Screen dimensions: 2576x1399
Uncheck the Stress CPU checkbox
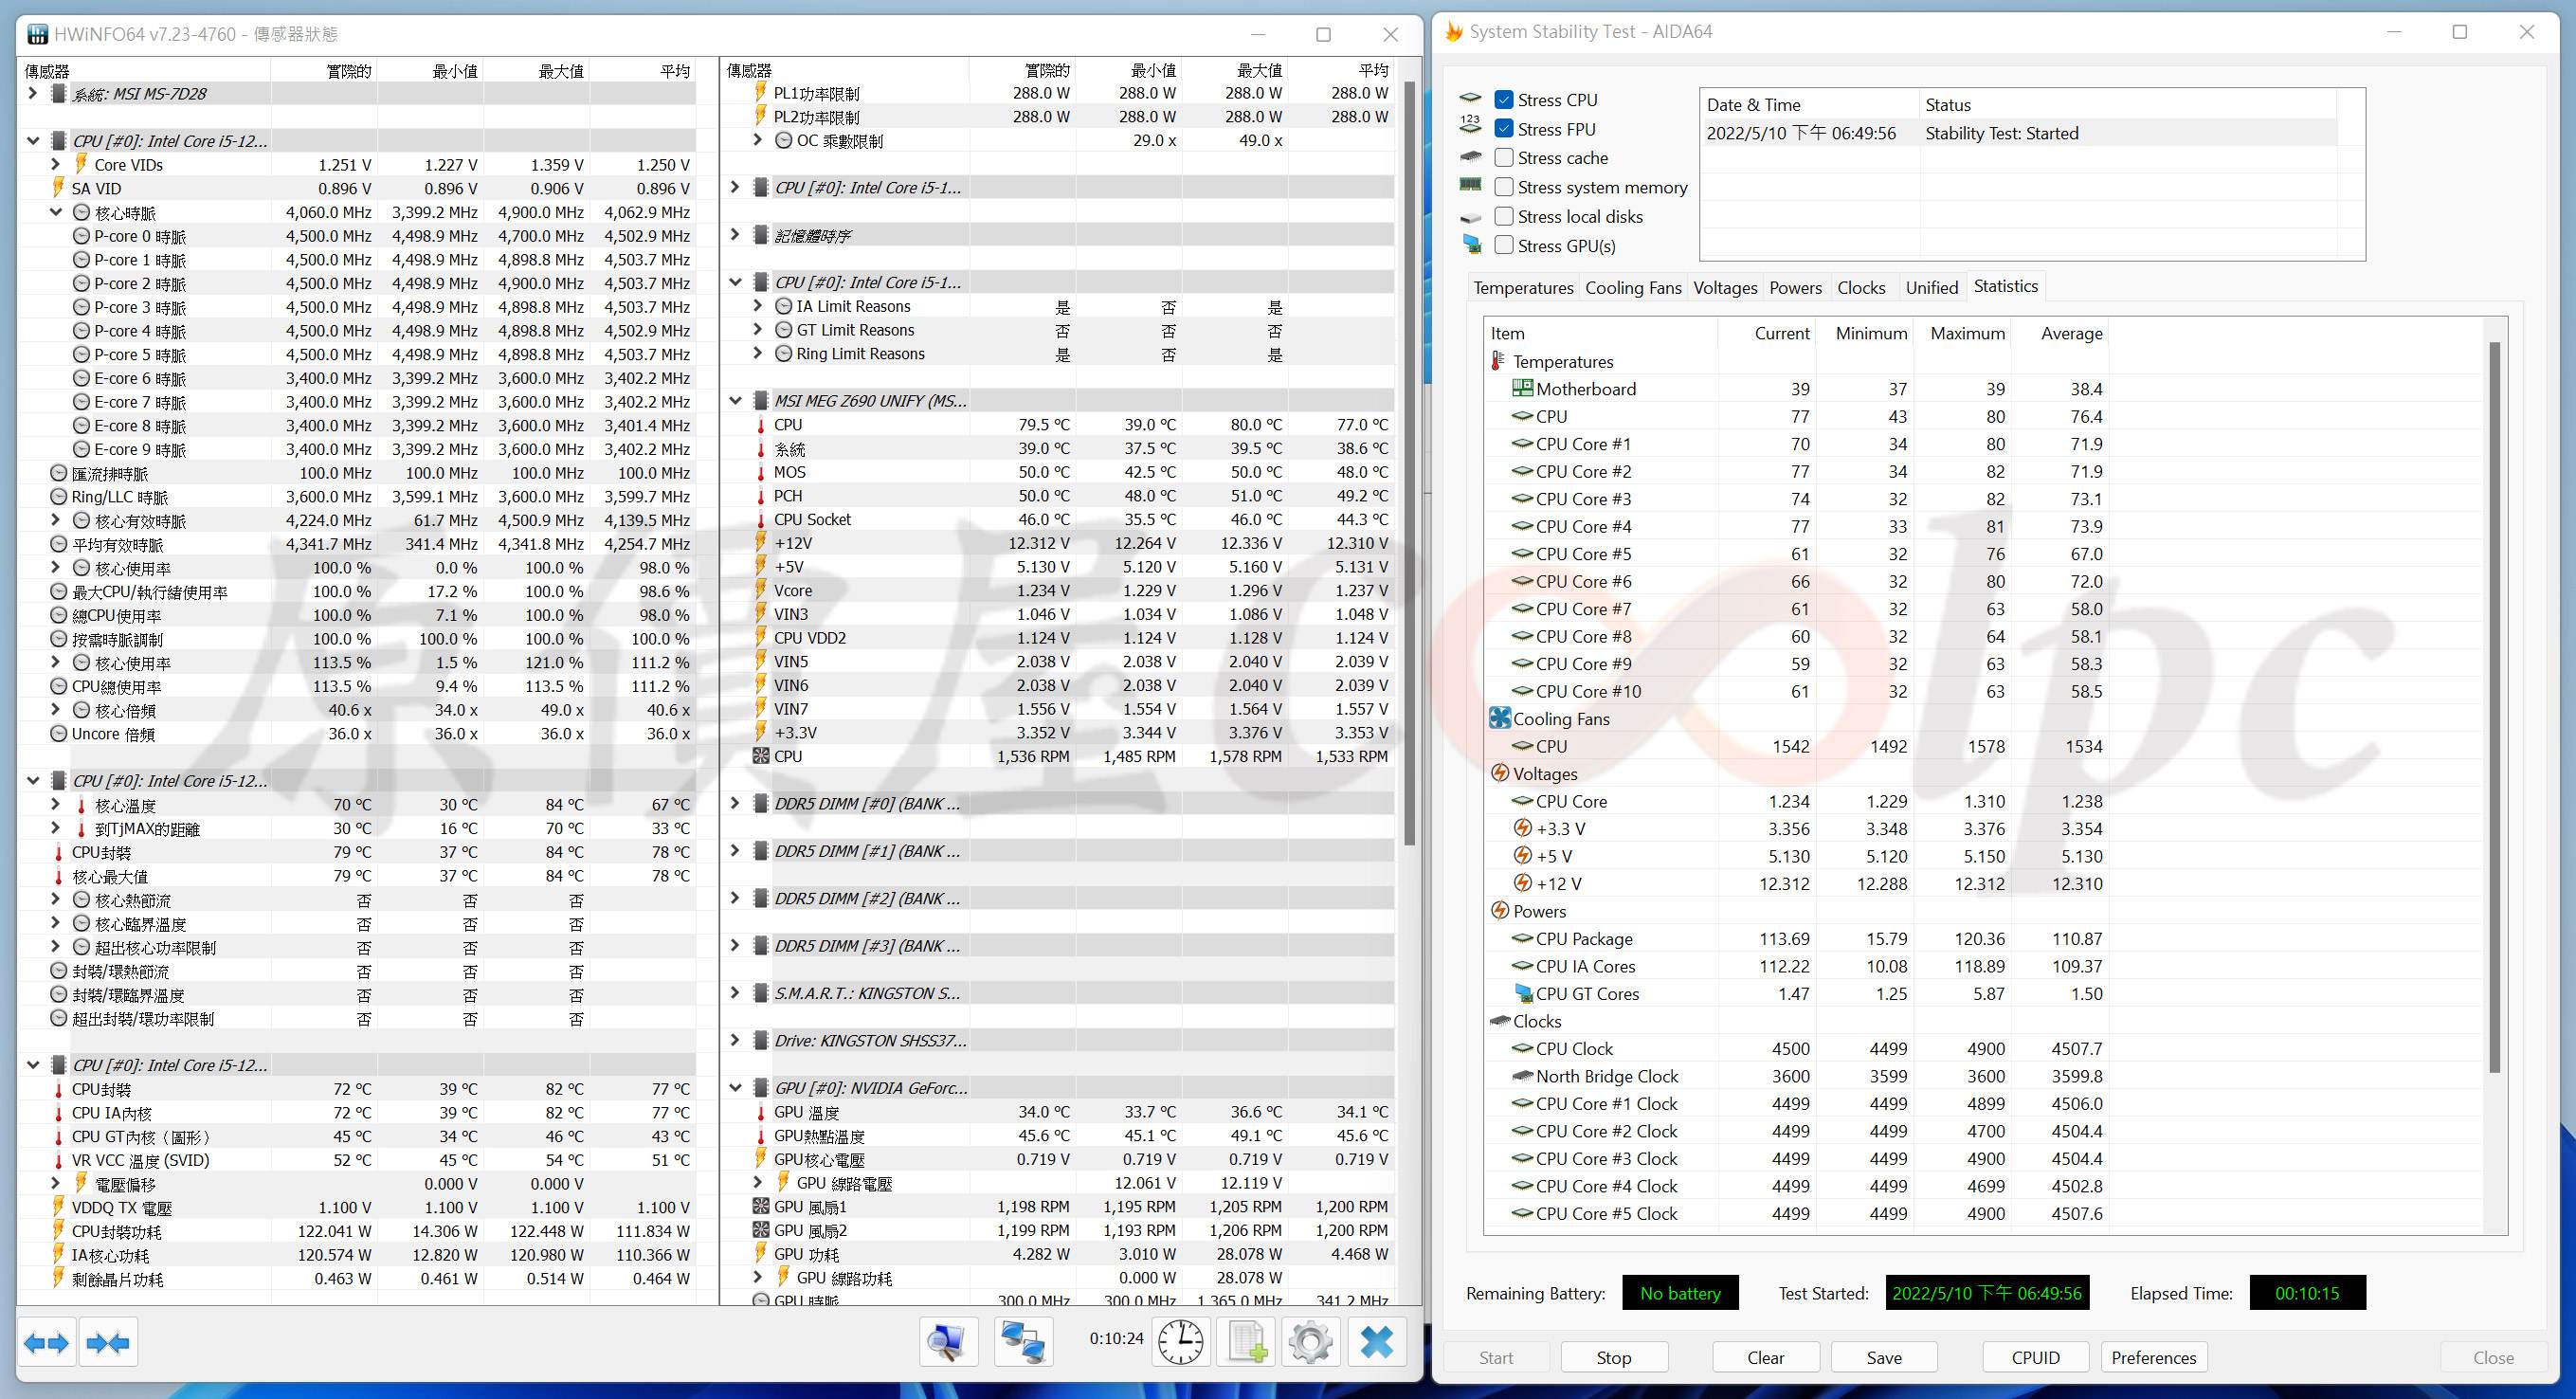coord(1503,100)
